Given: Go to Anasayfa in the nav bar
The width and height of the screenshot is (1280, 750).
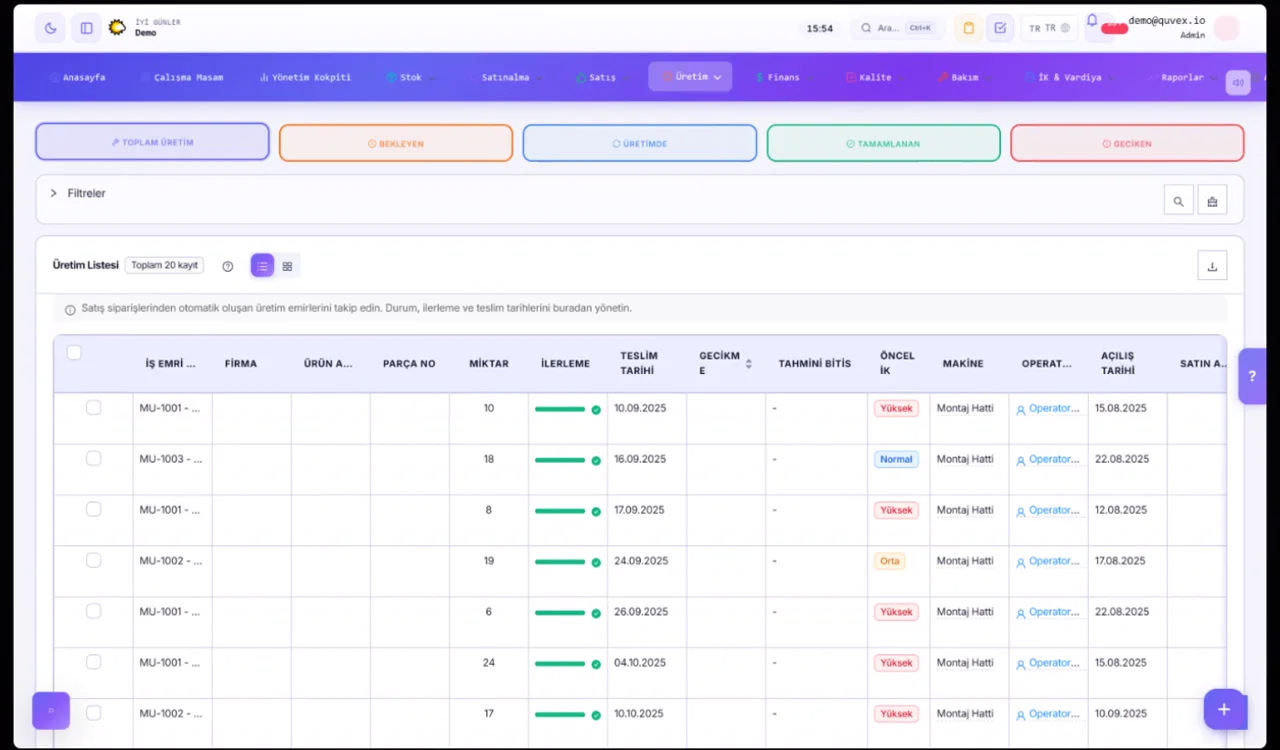Looking at the screenshot, I should click(77, 77).
